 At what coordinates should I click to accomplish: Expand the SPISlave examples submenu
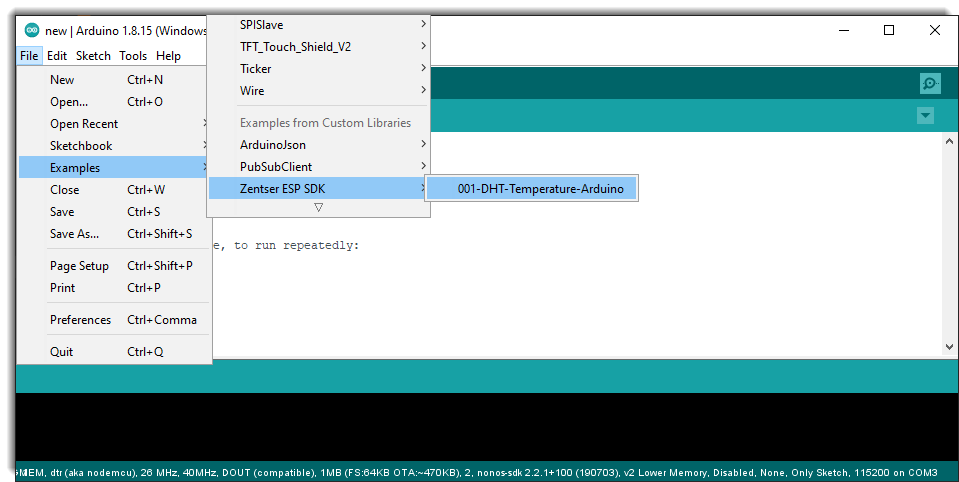[x=319, y=25]
